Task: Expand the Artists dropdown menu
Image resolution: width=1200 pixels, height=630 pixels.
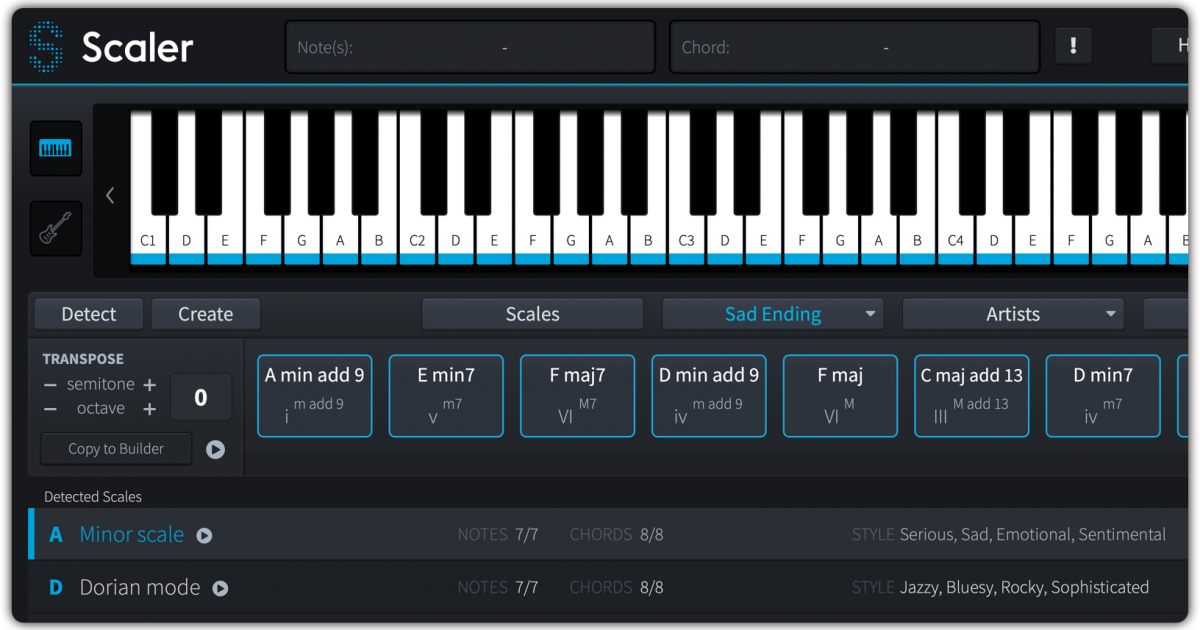Action: click(1012, 314)
